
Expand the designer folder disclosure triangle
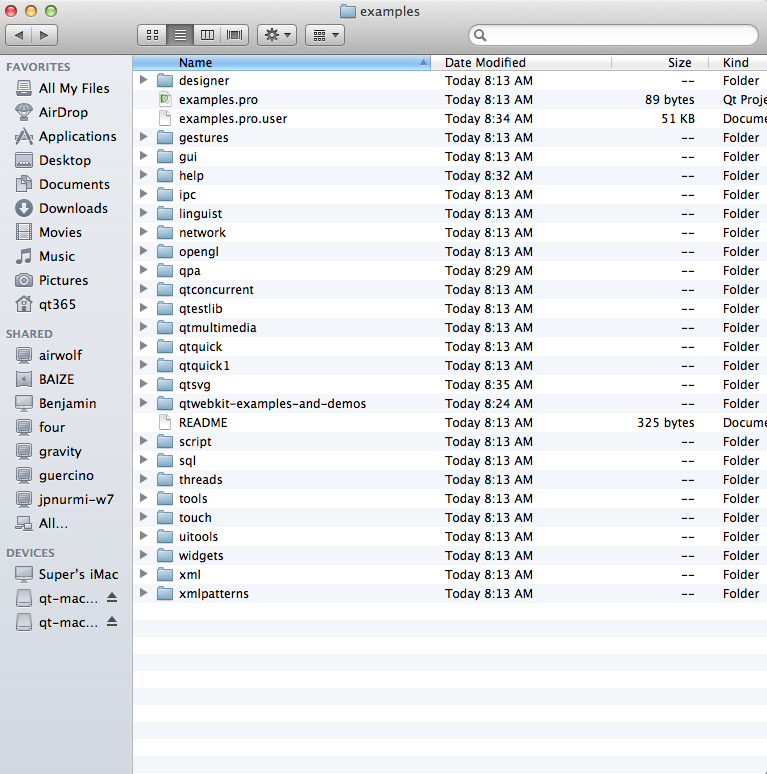coord(144,81)
